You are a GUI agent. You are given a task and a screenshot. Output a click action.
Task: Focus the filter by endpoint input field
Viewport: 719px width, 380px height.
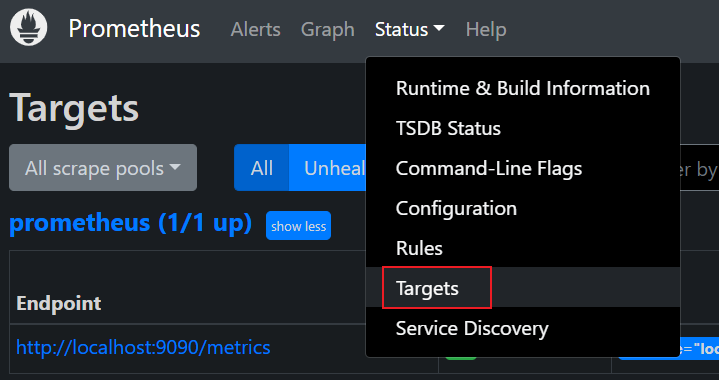point(699,168)
